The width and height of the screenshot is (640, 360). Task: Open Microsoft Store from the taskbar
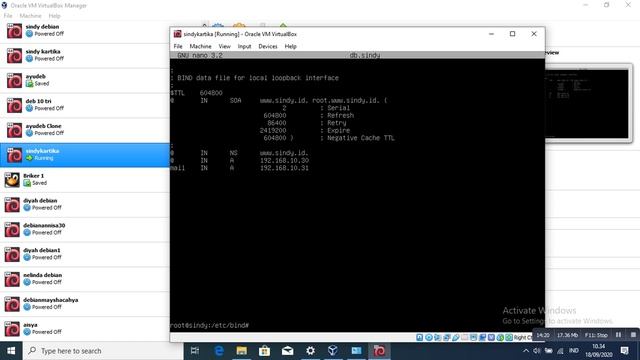[x=264, y=351]
